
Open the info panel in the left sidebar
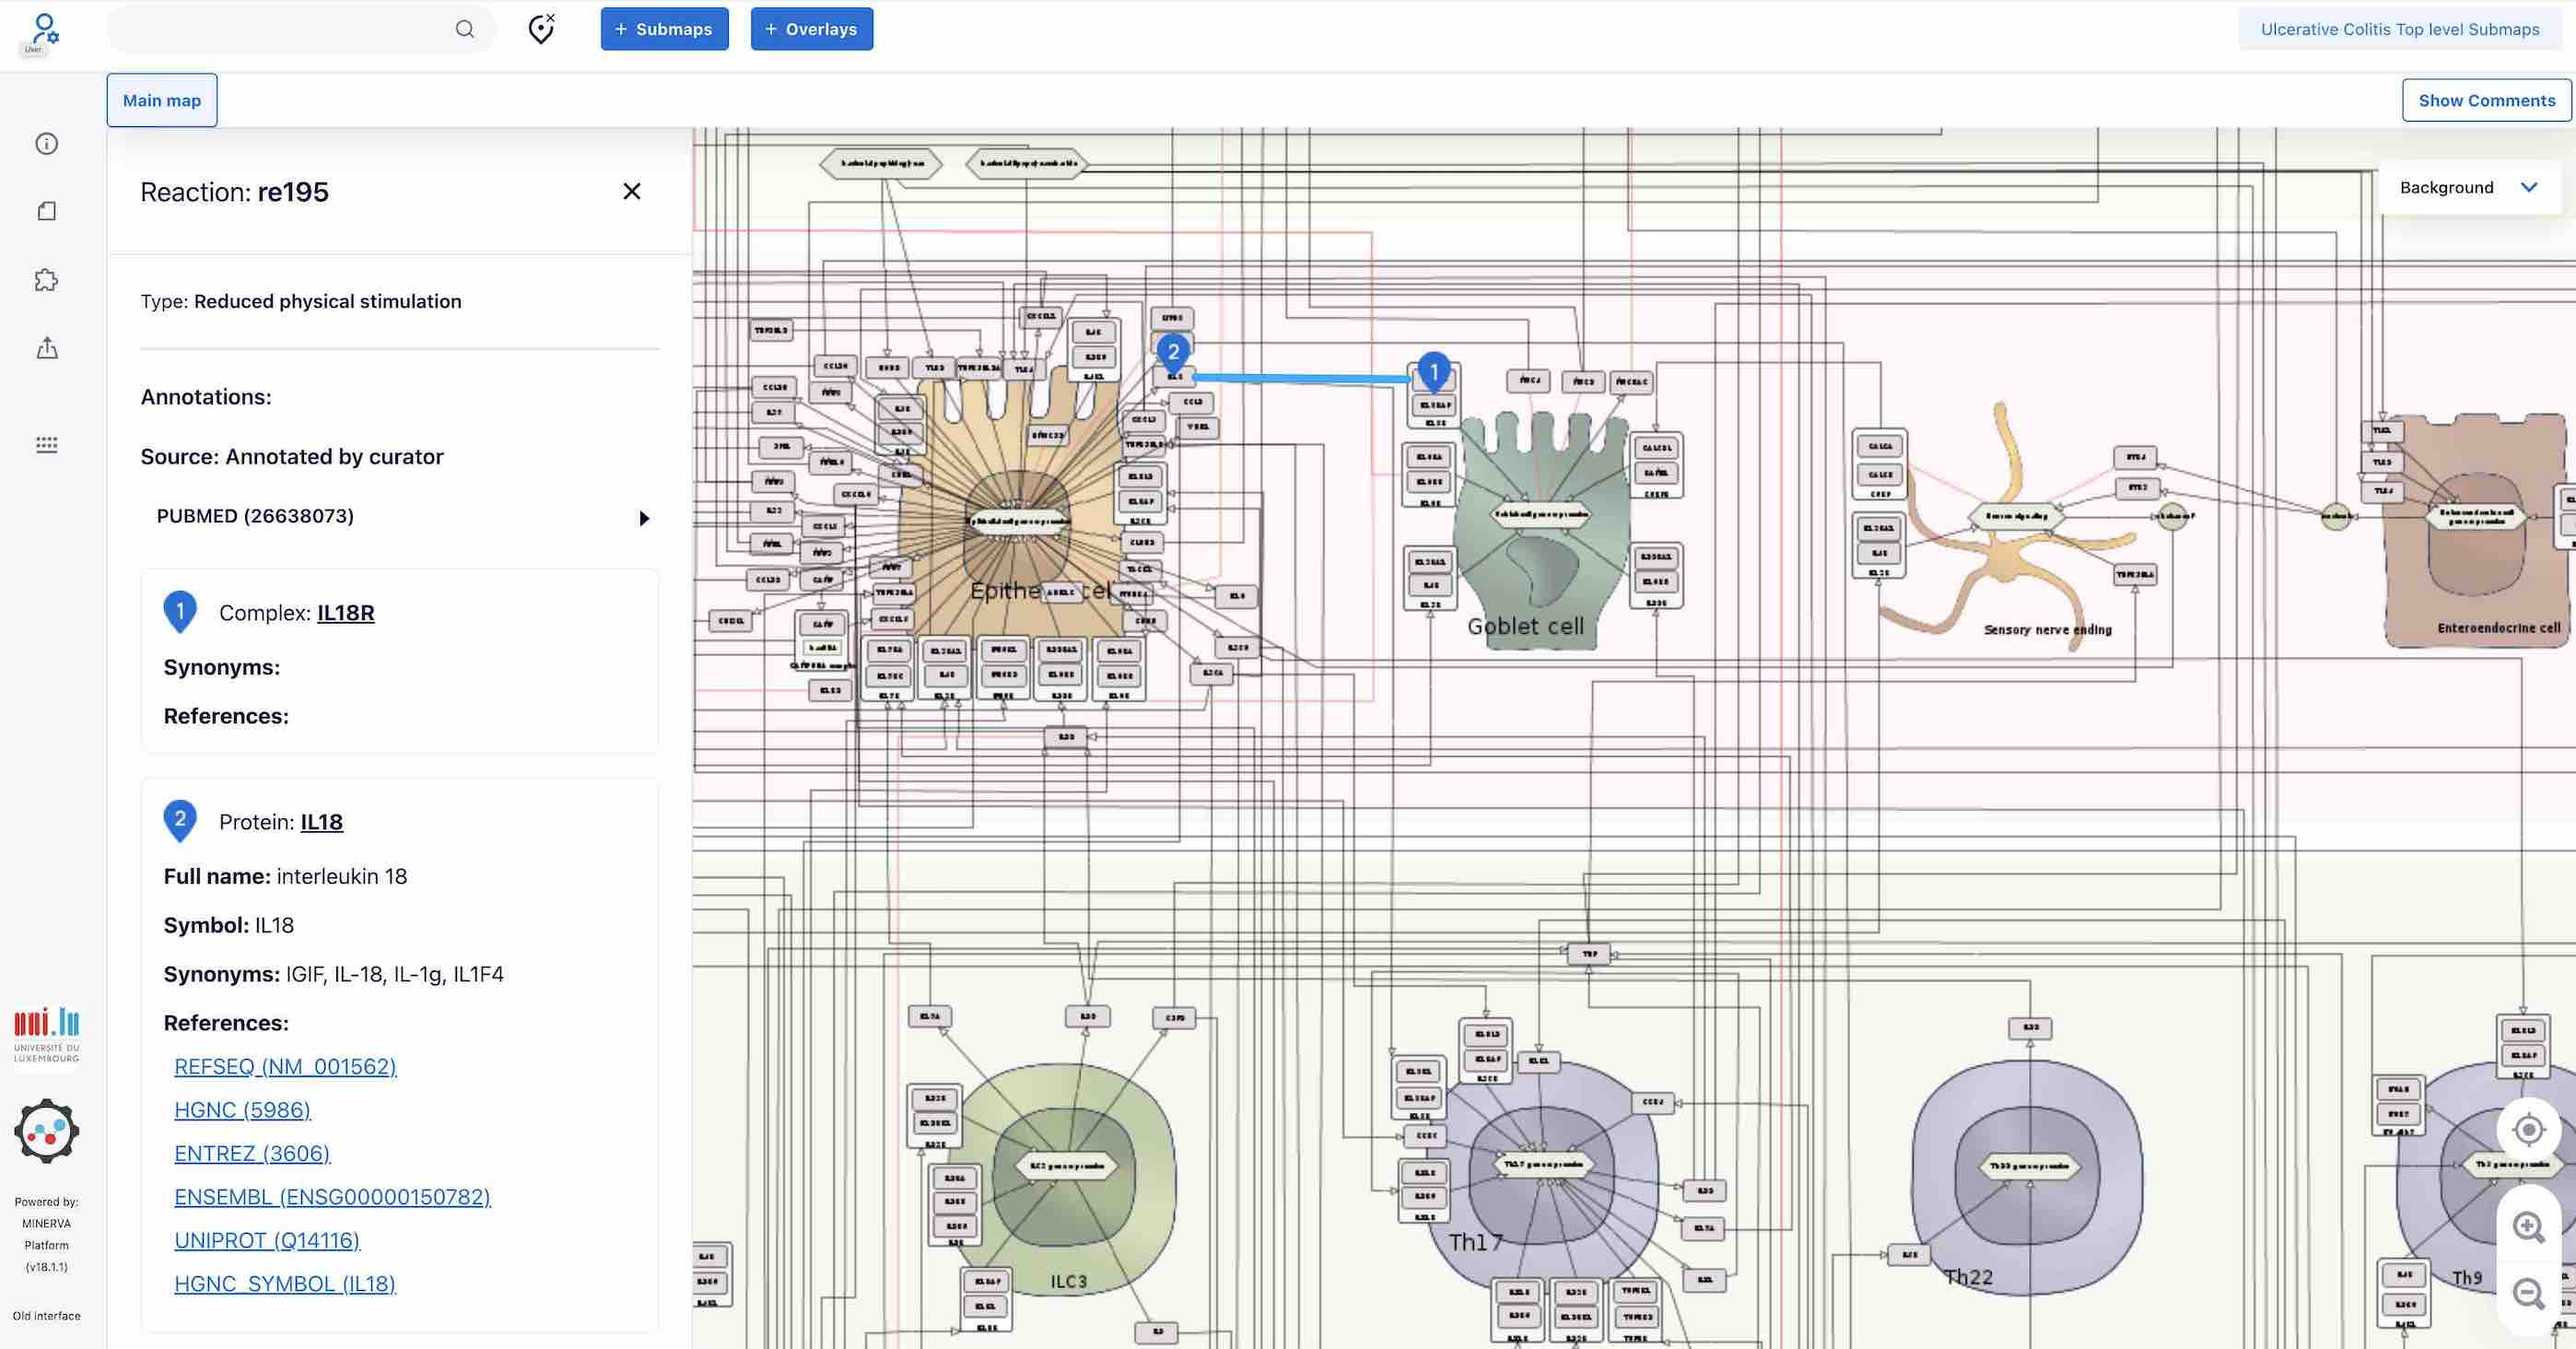pyautogui.click(x=47, y=143)
